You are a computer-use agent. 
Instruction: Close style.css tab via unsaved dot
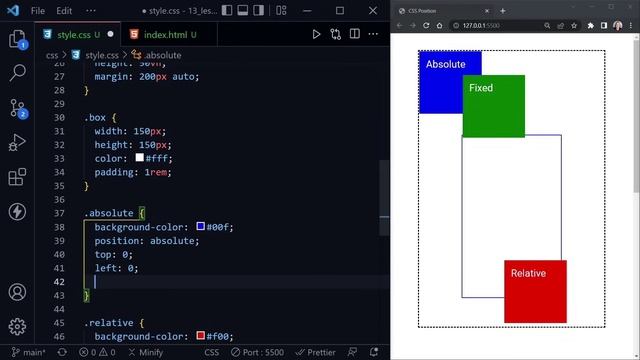pos(110,34)
